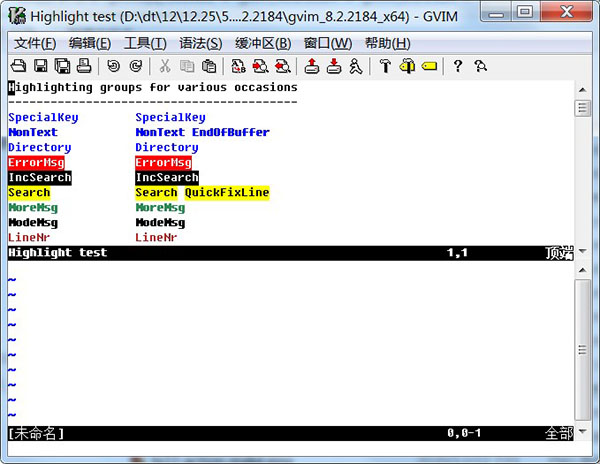Click the [未命名] status line
The height and width of the screenshot is (464, 600).
pos(290,433)
